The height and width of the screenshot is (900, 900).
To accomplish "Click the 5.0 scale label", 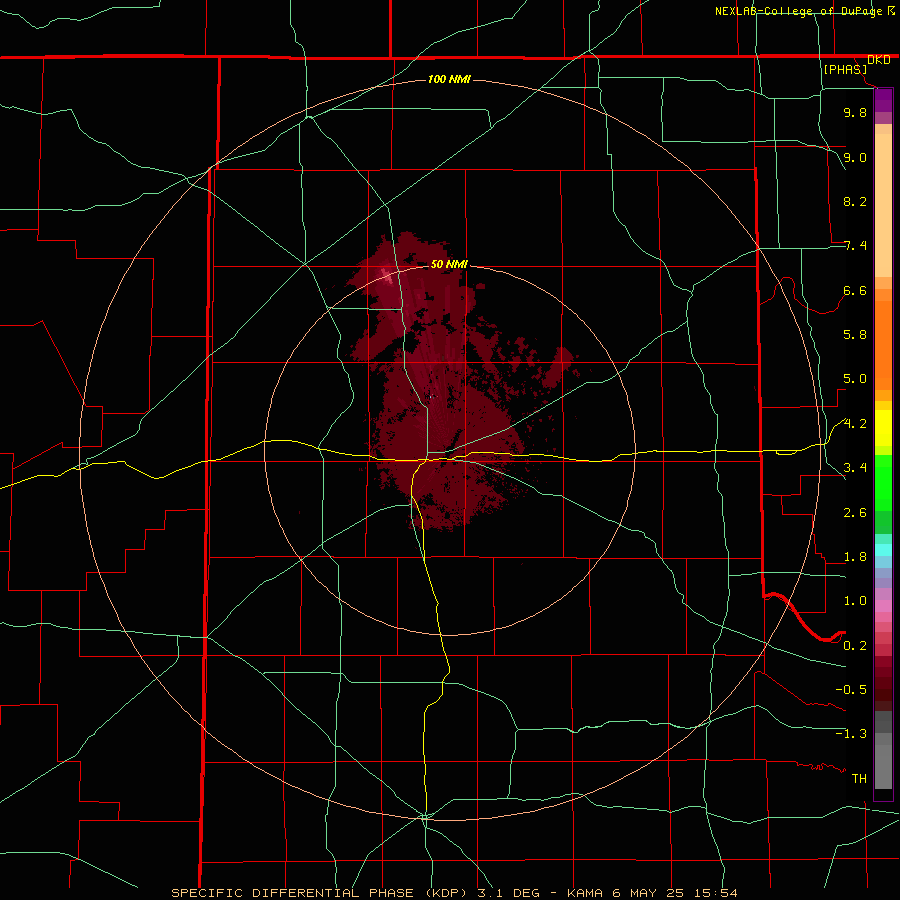I will point(855,379).
